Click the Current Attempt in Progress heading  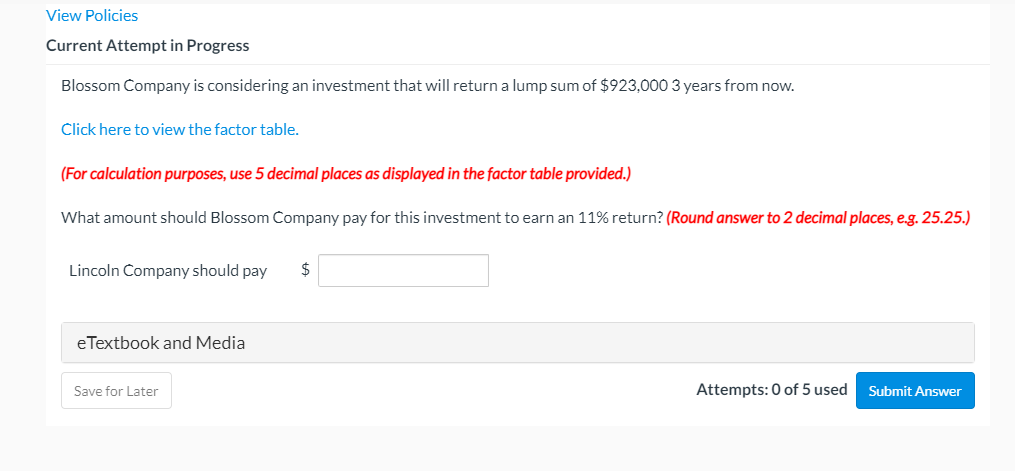point(148,46)
